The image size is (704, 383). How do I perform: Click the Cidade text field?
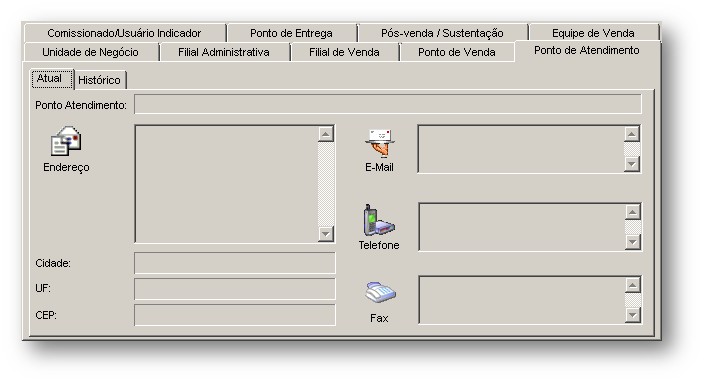point(235,263)
